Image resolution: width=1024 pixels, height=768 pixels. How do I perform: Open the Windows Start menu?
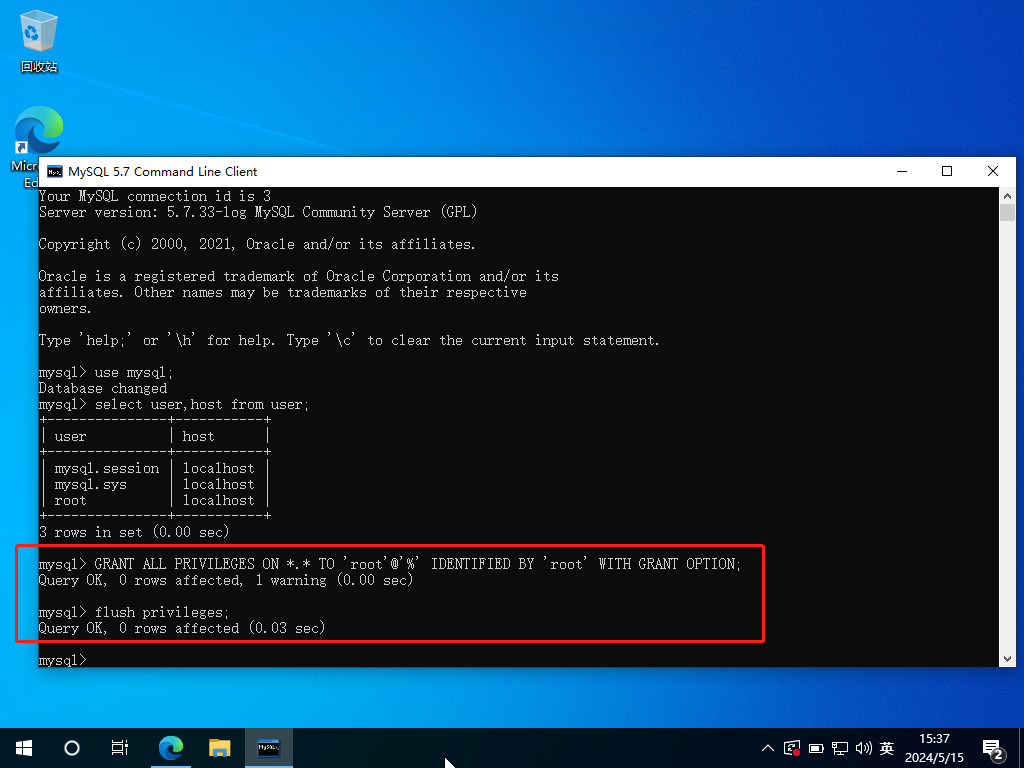click(x=24, y=747)
